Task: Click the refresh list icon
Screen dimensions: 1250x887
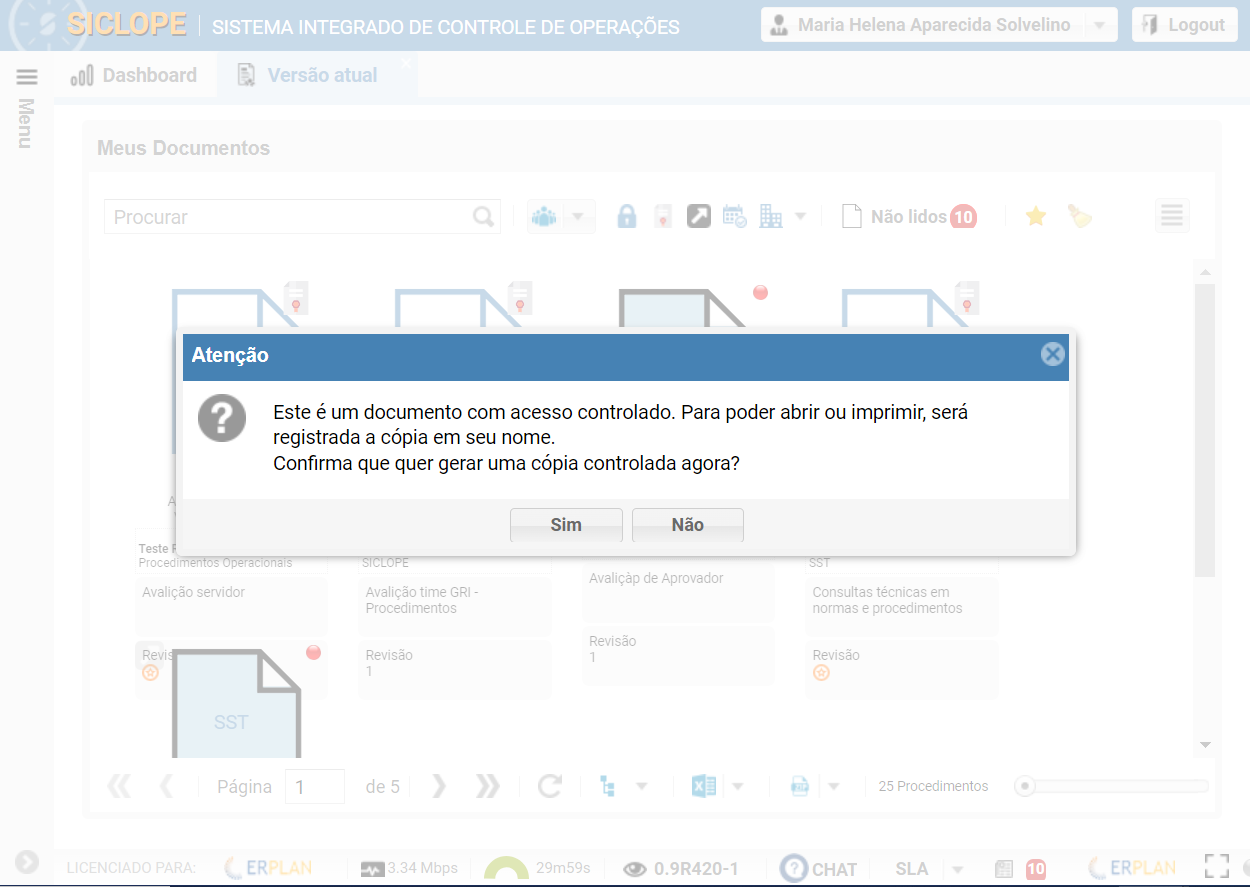Action: 550,787
